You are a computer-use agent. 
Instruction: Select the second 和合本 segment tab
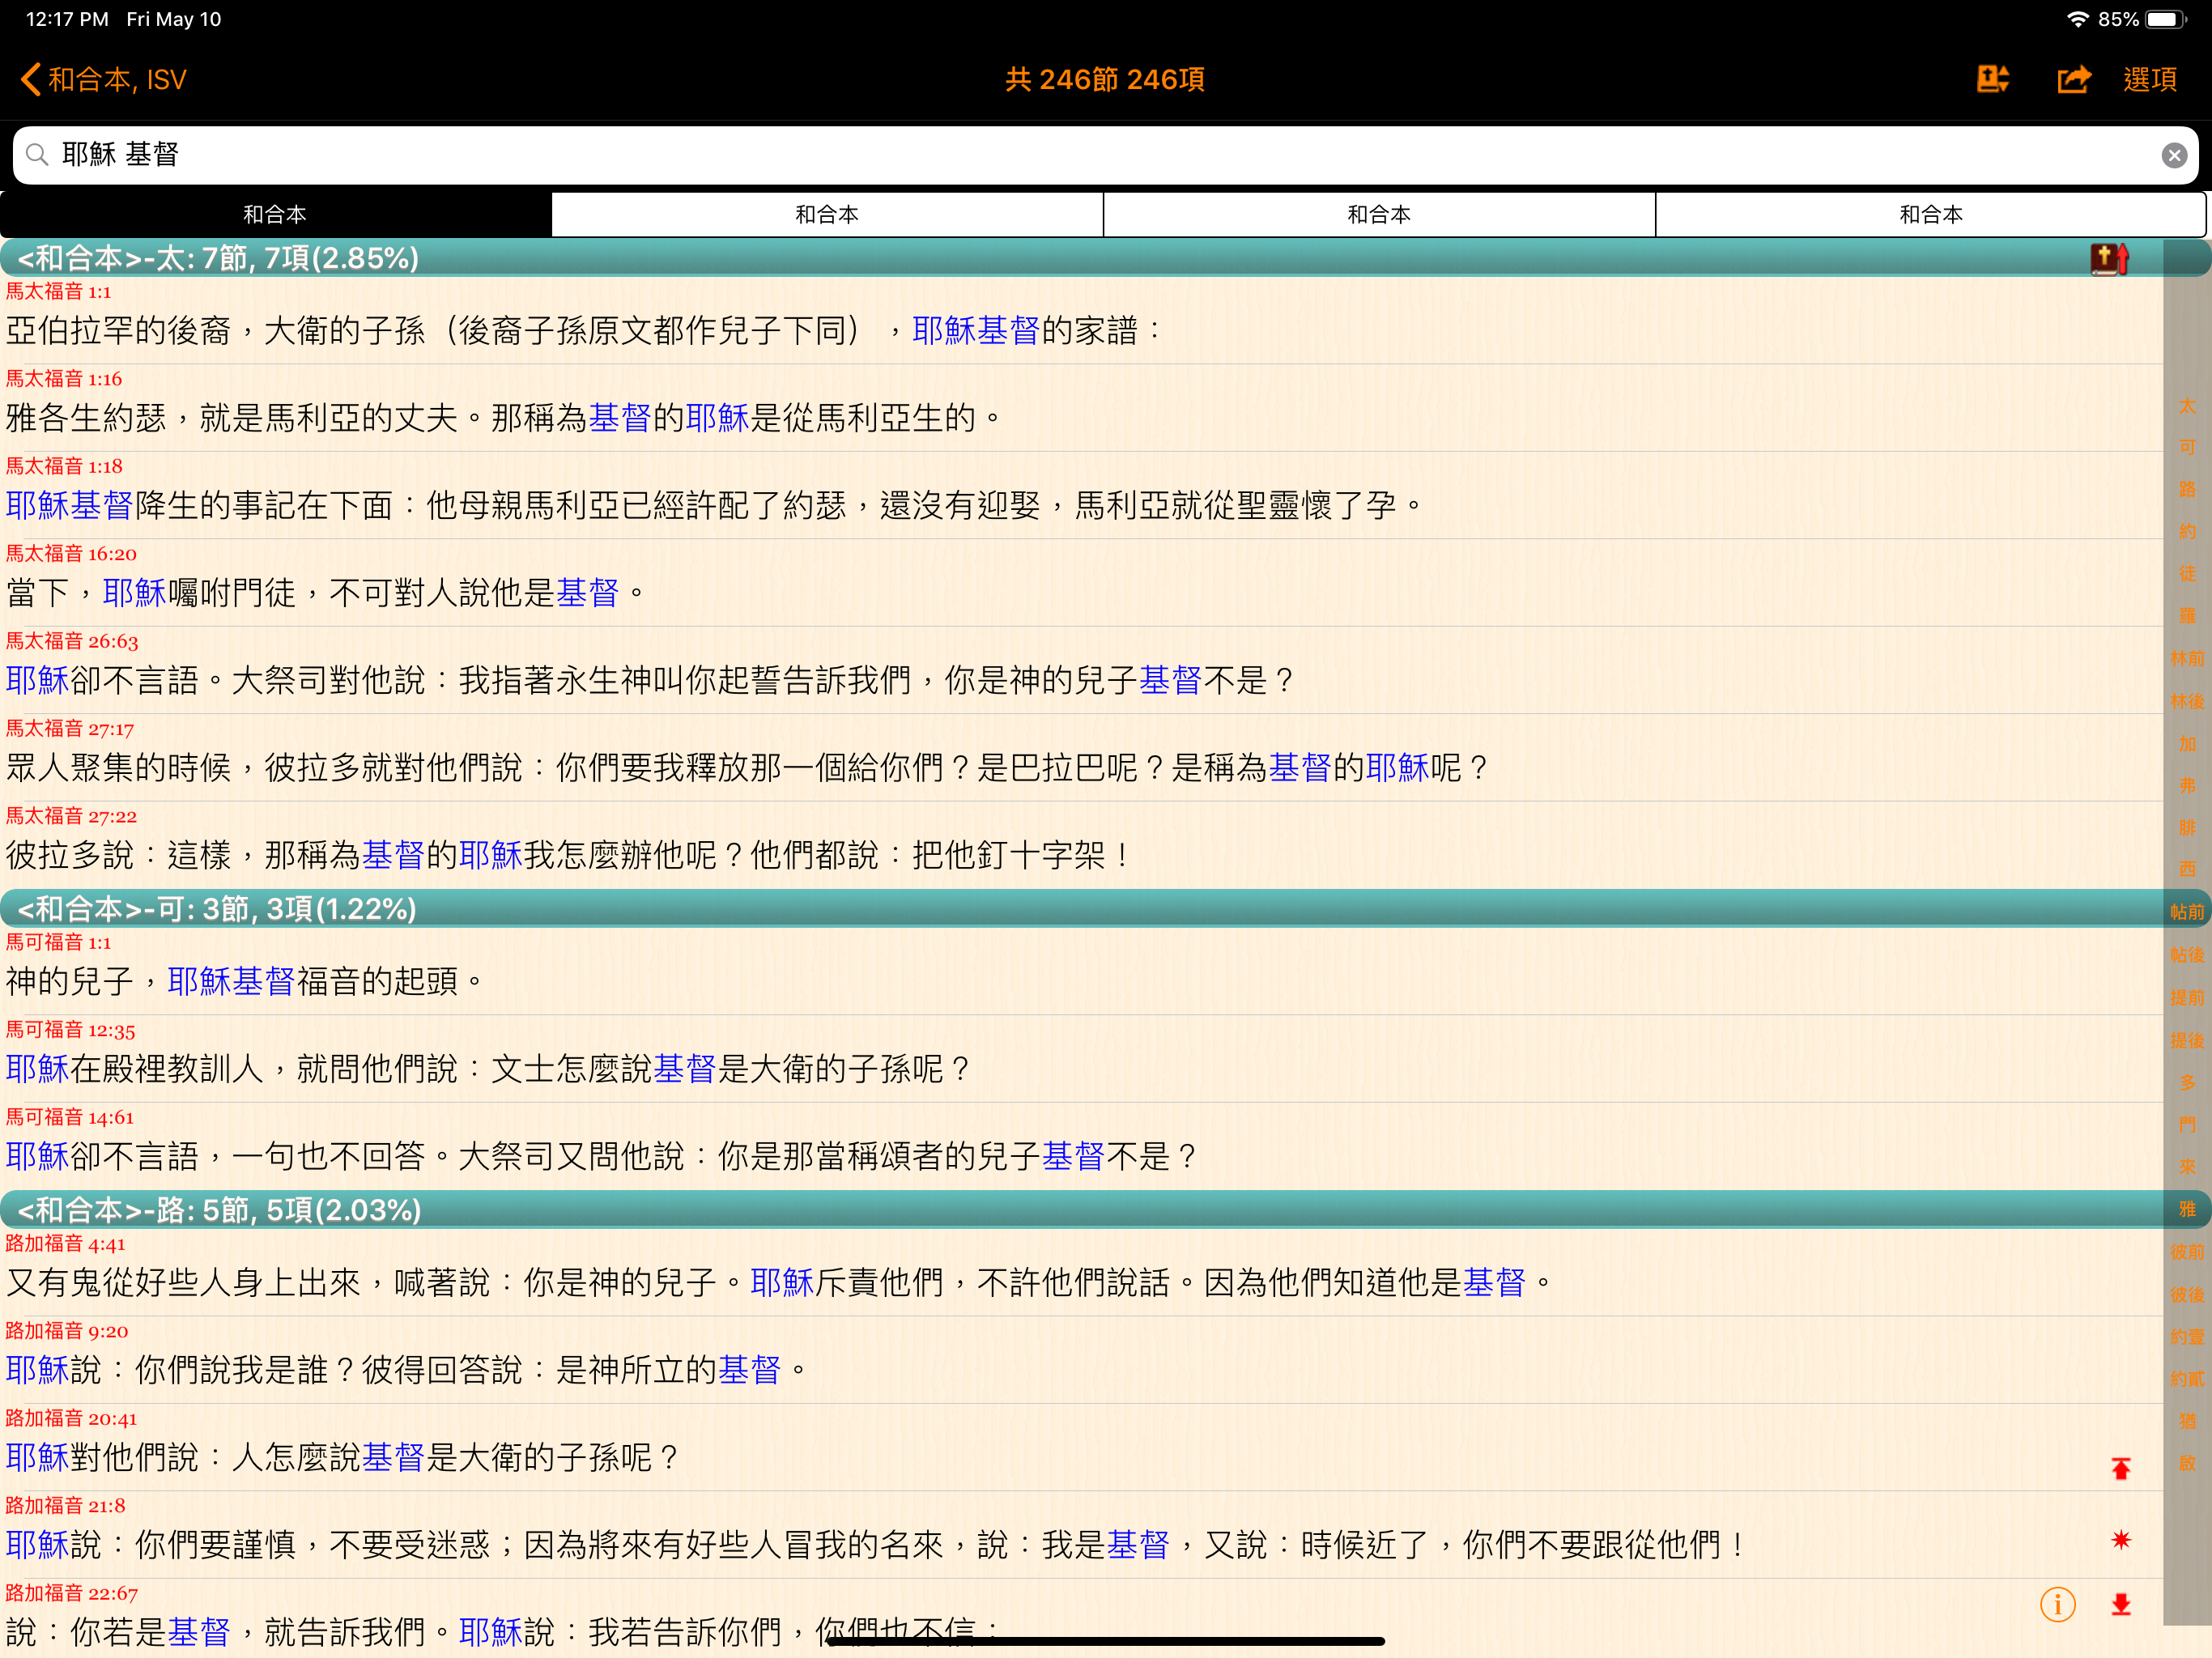coord(827,214)
